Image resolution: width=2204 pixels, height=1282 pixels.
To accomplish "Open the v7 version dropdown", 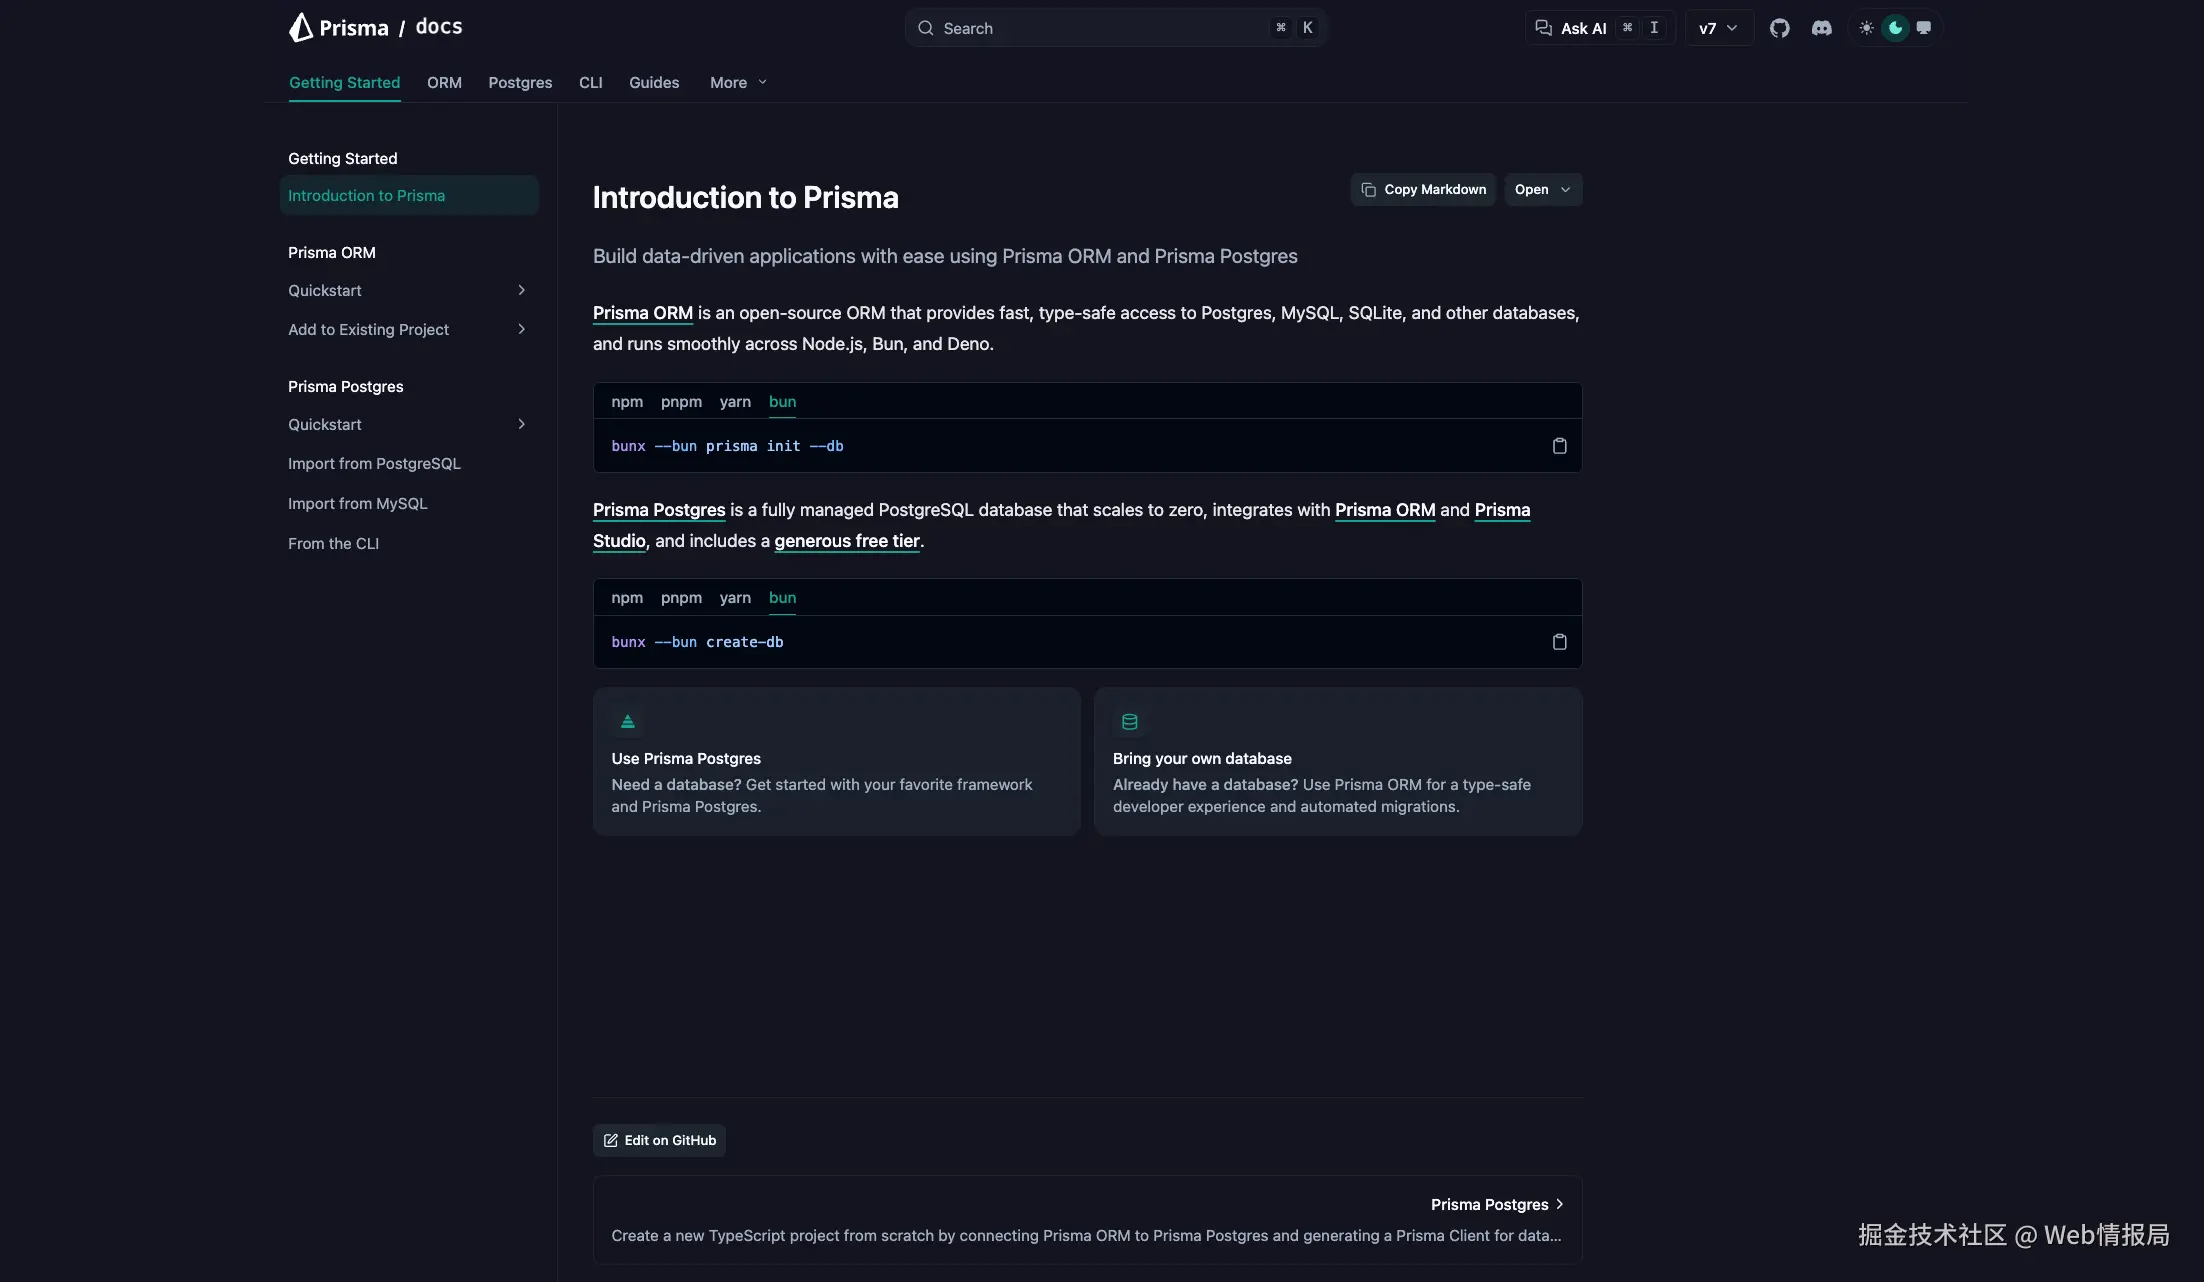I will point(1718,28).
